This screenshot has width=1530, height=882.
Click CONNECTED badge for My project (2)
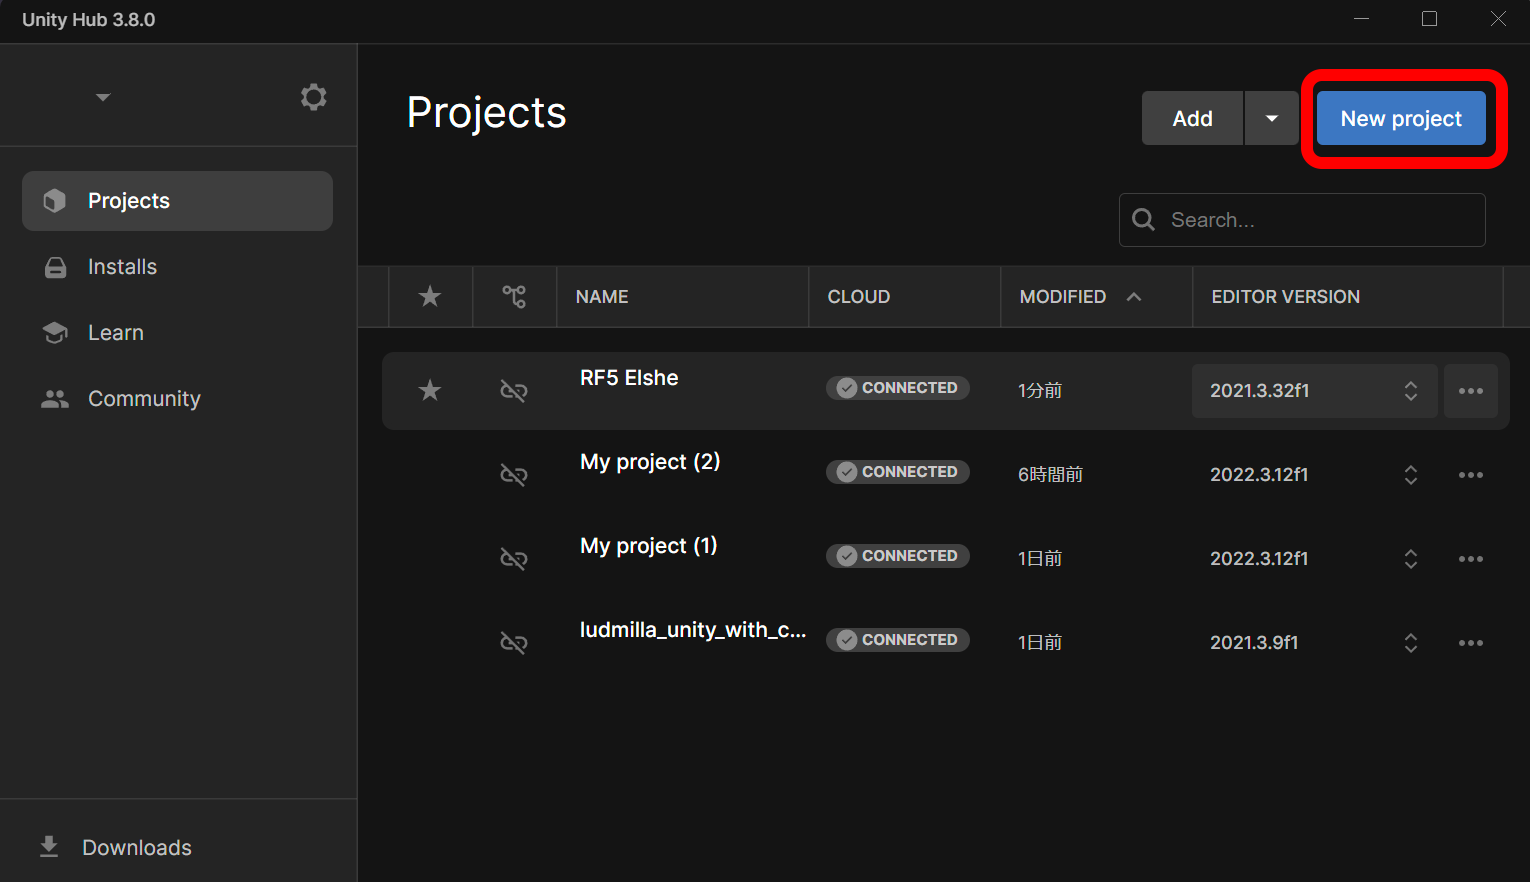pos(898,472)
